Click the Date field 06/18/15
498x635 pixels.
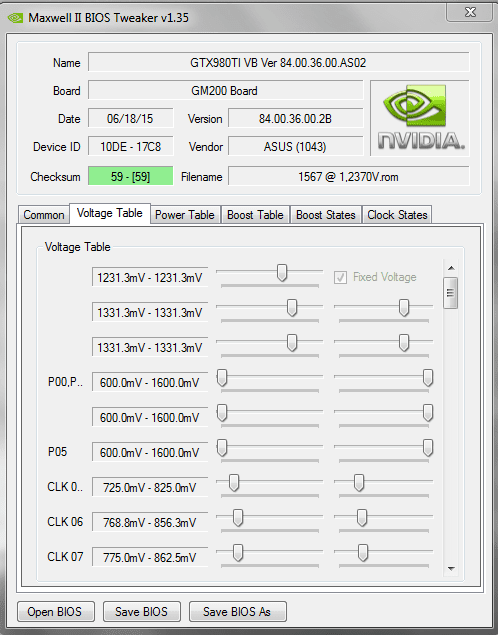tap(130, 118)
